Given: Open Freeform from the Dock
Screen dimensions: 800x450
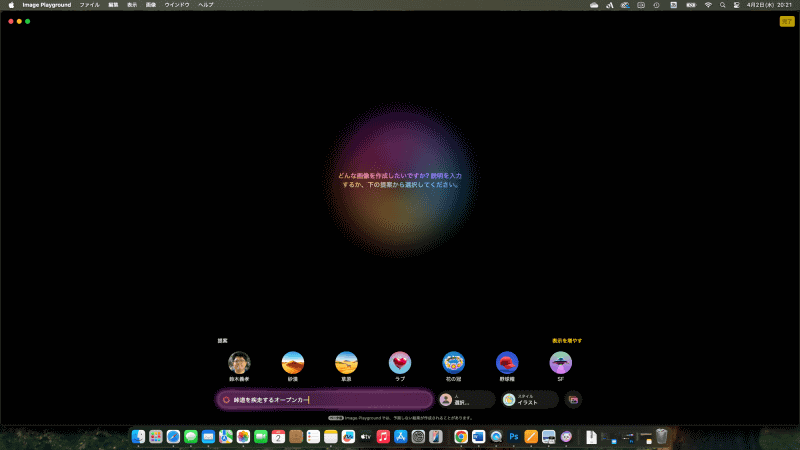Looking at the screenshot, I should coord(348,437).
